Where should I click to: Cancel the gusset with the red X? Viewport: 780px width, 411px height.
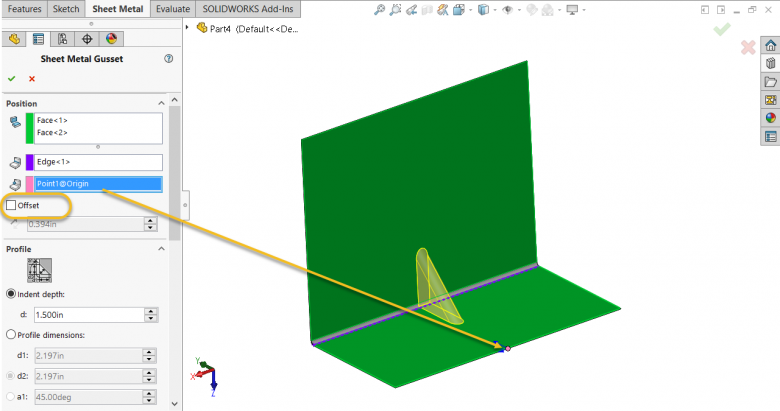pos(32,79)
